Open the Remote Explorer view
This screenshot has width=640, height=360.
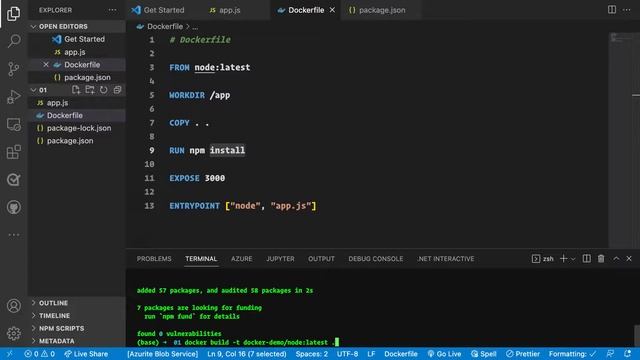[13, 124]
